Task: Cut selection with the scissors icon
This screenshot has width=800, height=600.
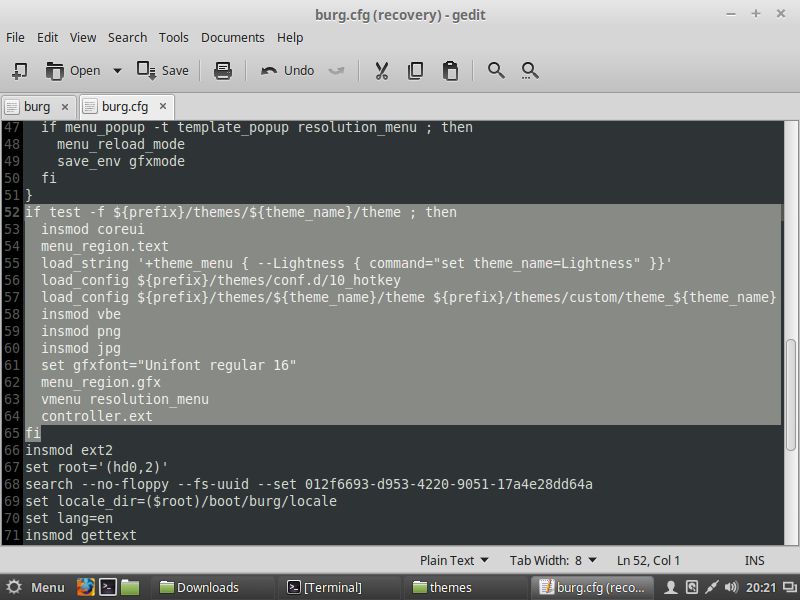Action: (382, 70)
